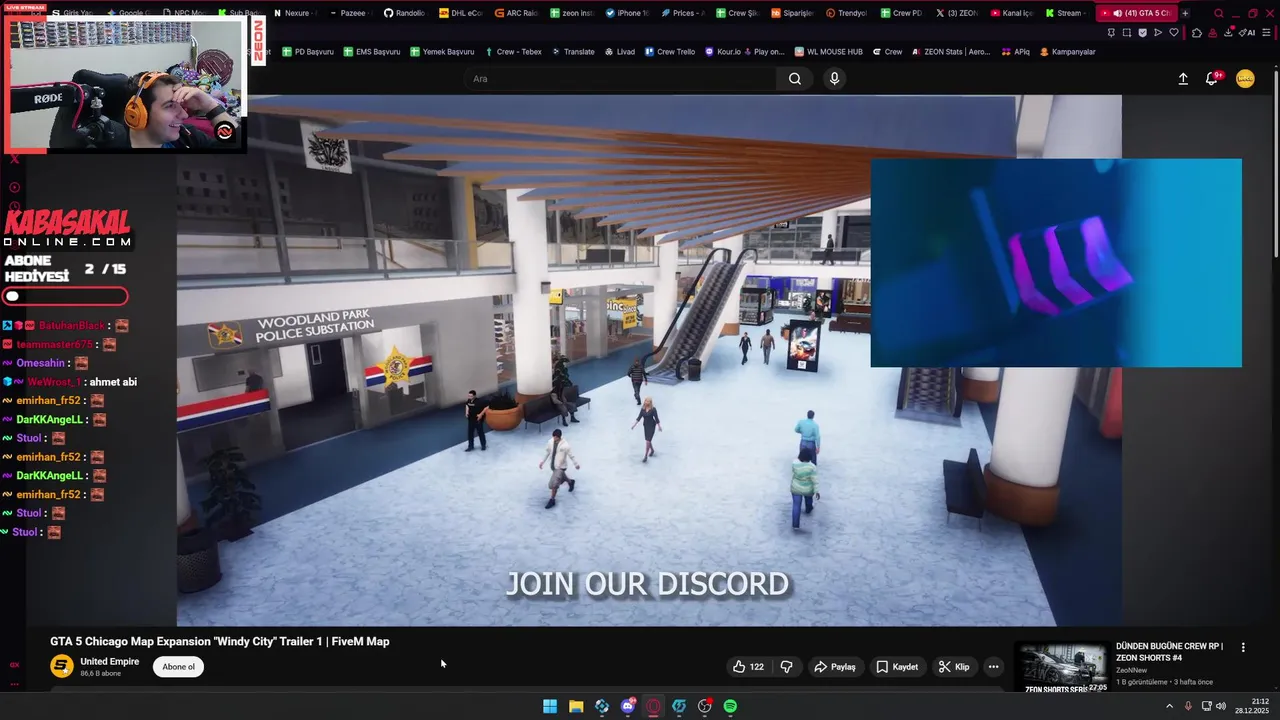Open Discord from the taskbar
Image resolution: width=1280 pixels, height=720 pixels.
(628, 706)
